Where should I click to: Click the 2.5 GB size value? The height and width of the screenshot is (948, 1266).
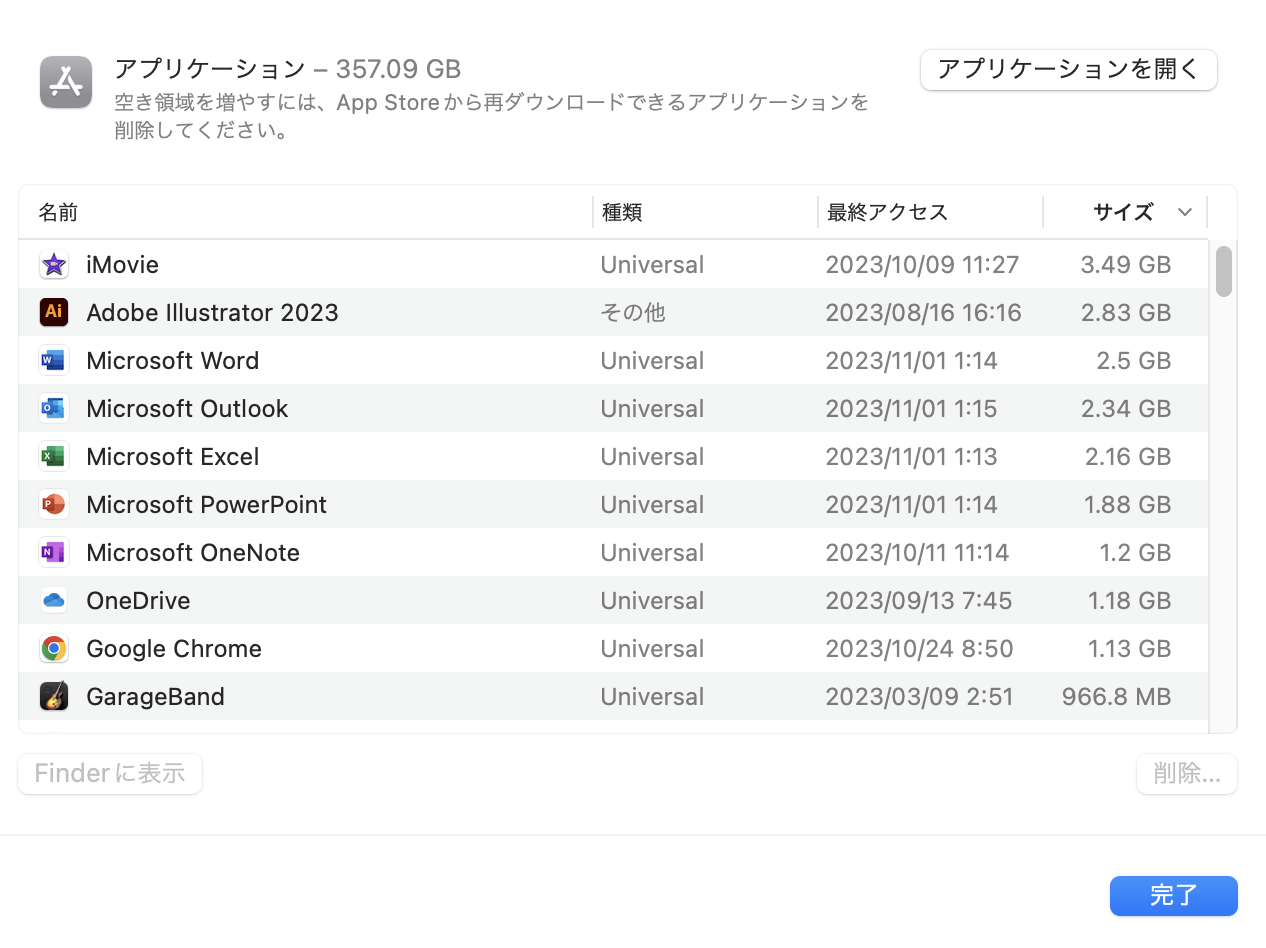[1134, 361]
